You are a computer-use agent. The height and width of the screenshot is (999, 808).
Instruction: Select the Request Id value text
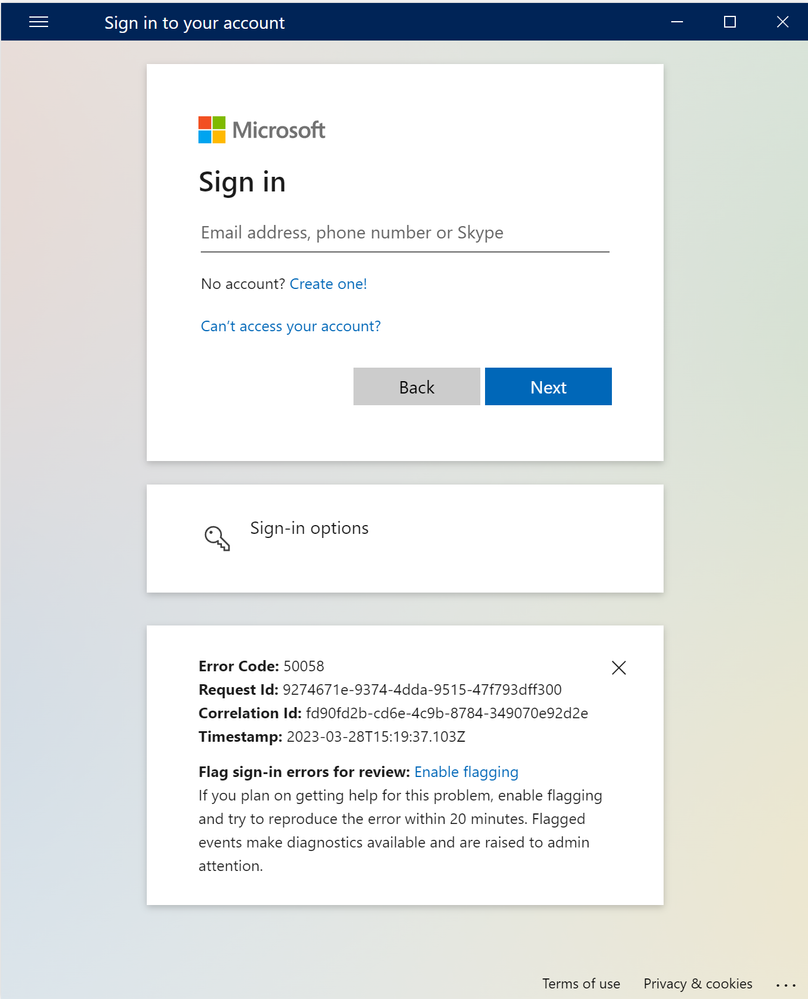422,689
